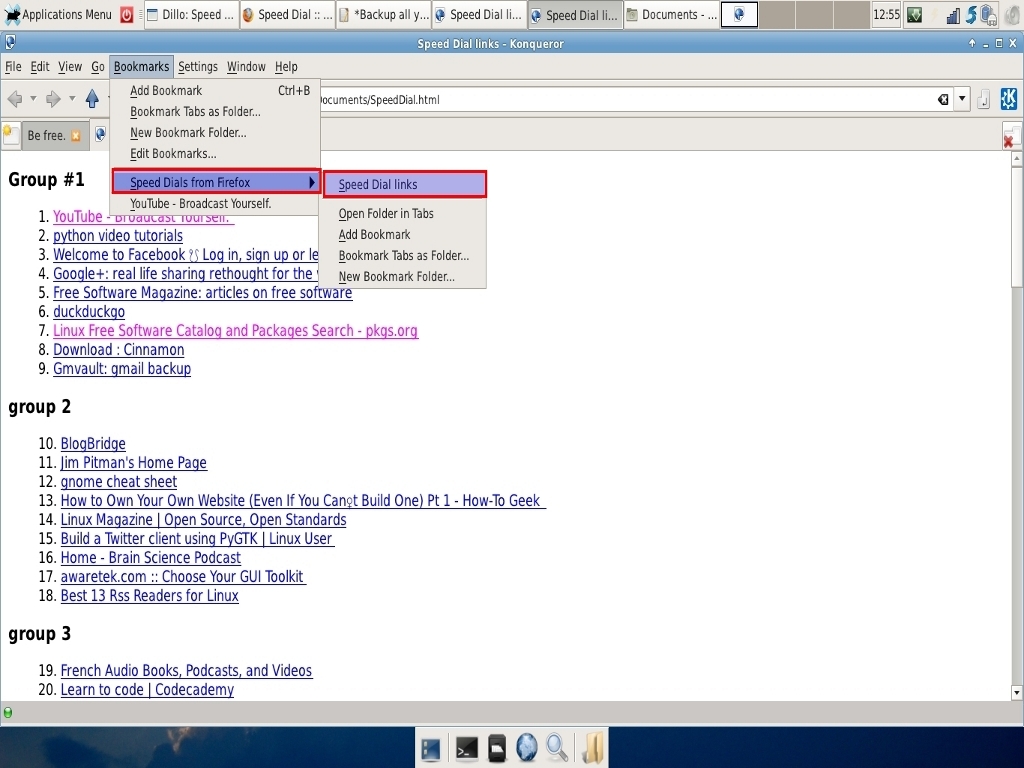Switch to Documents taskbar window

[671, 15]
